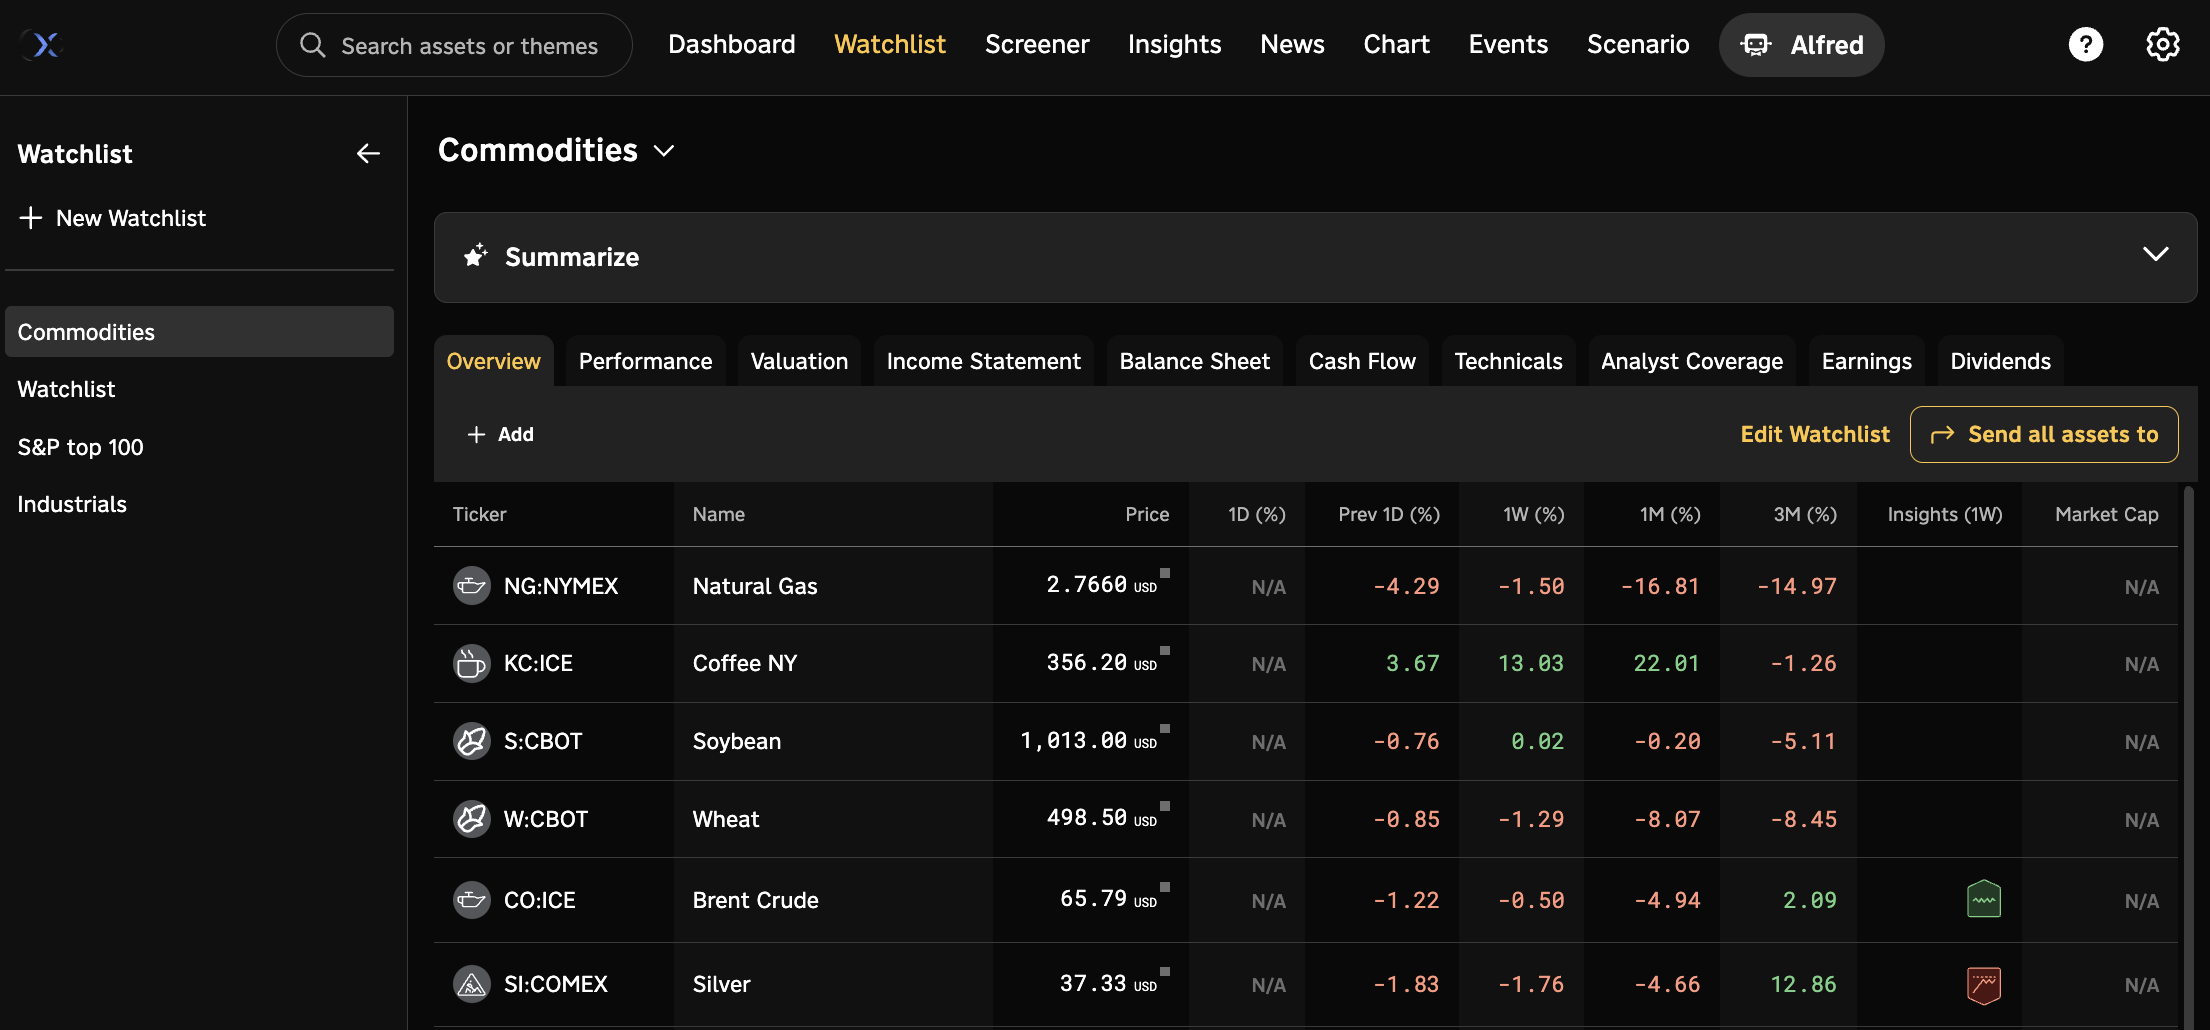The height and width of the screenshot is (1030, 2210).
Task: Click Coffee NY price indicator square
Action: (x=1164, y=651)
